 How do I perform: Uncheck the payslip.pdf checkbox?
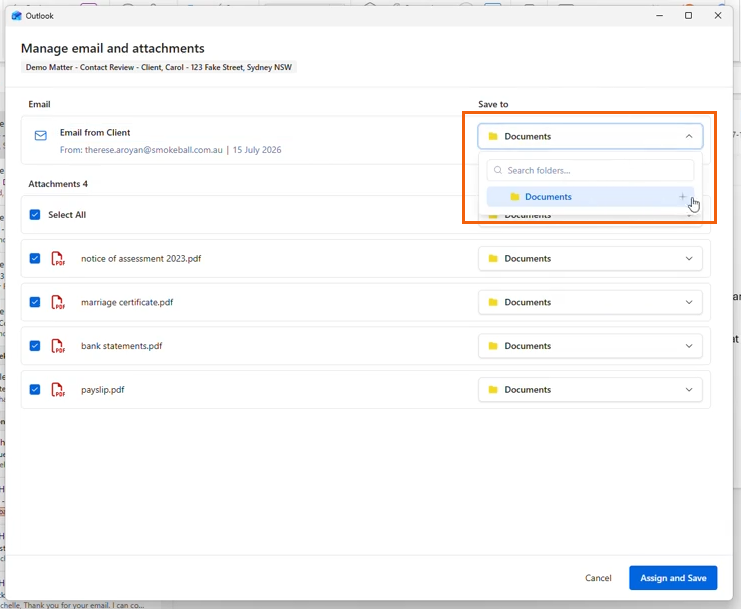(x=35, y=390)
